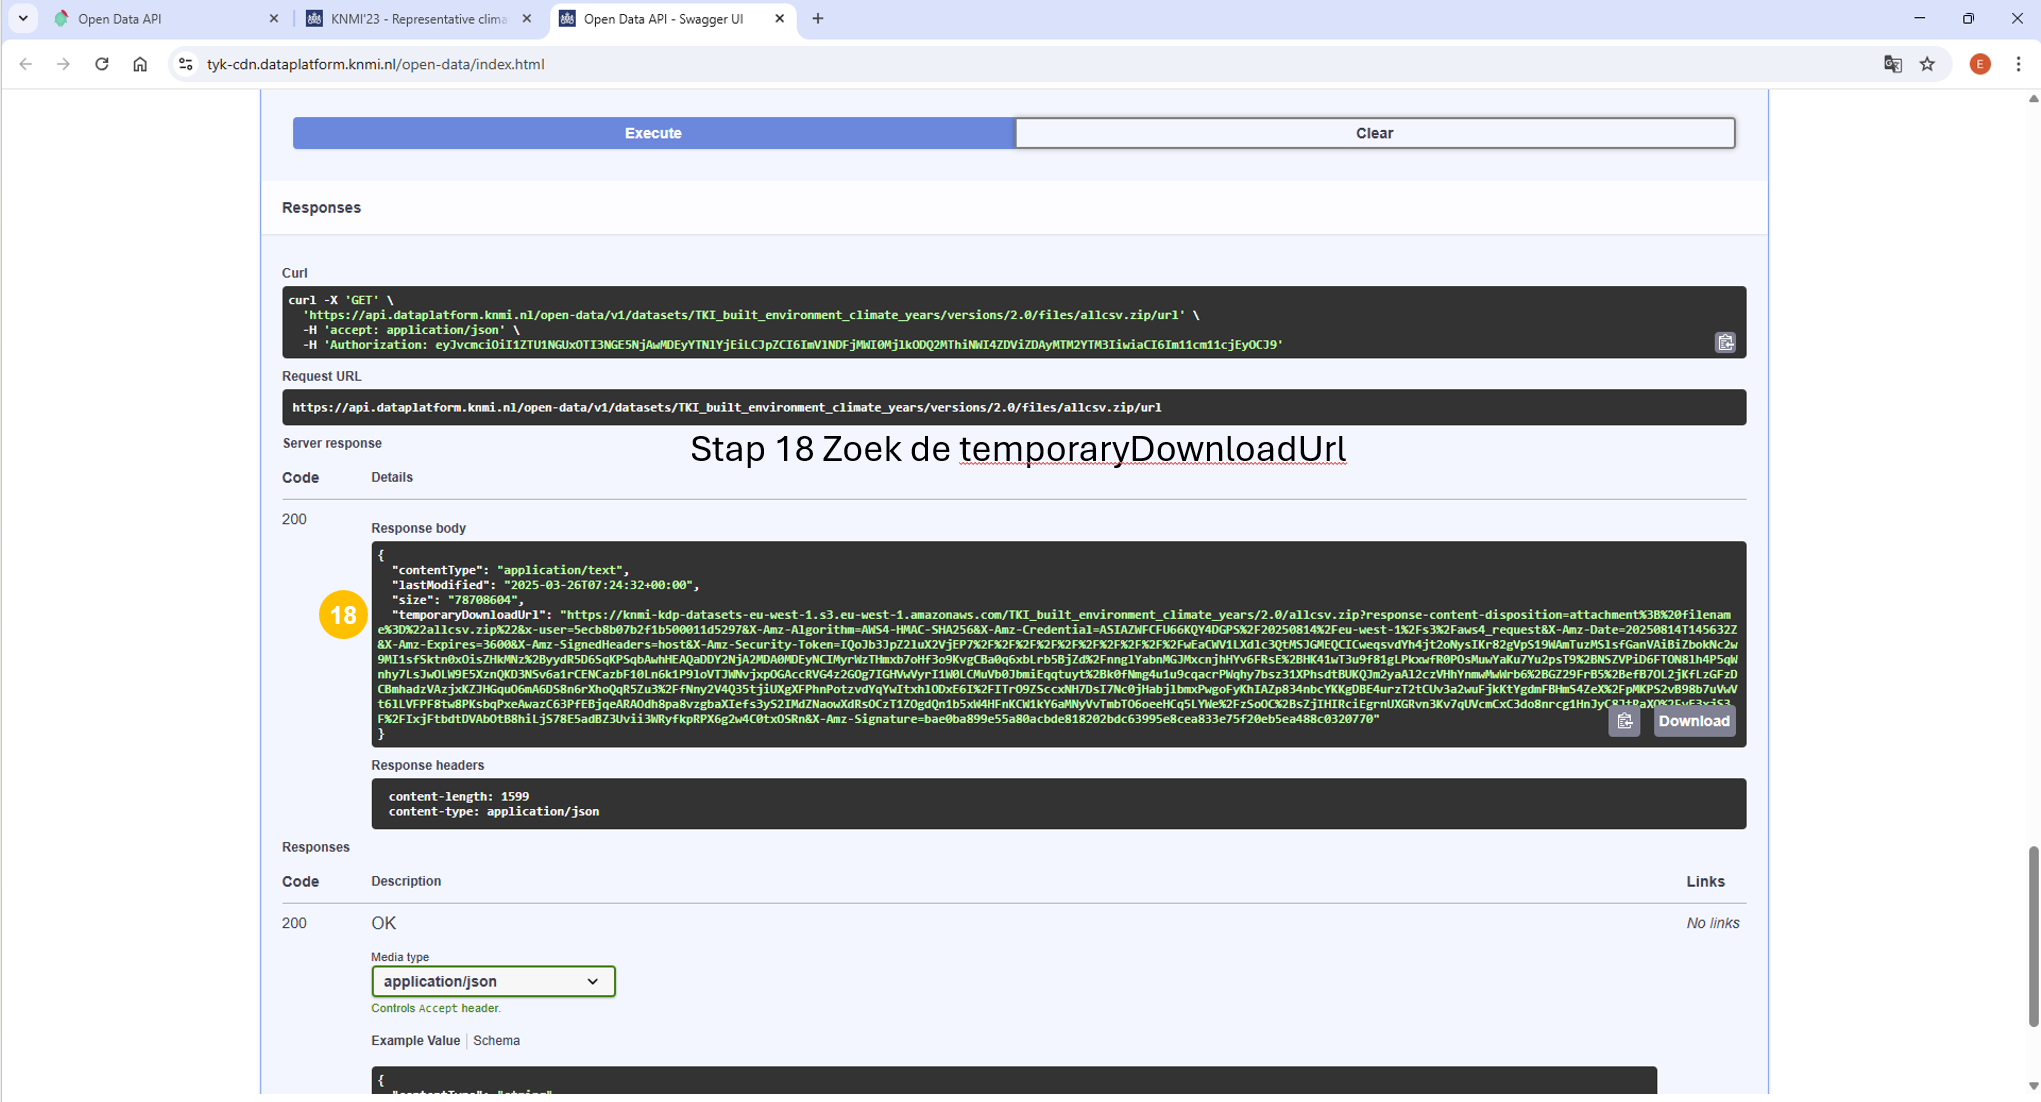Copy the response body to clipboard

coord(1624,721)
